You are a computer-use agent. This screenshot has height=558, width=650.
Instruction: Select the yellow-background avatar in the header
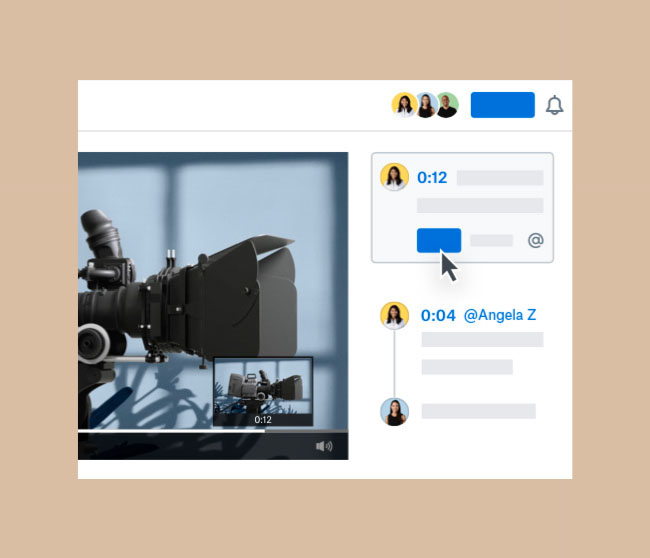click(404, 104)
